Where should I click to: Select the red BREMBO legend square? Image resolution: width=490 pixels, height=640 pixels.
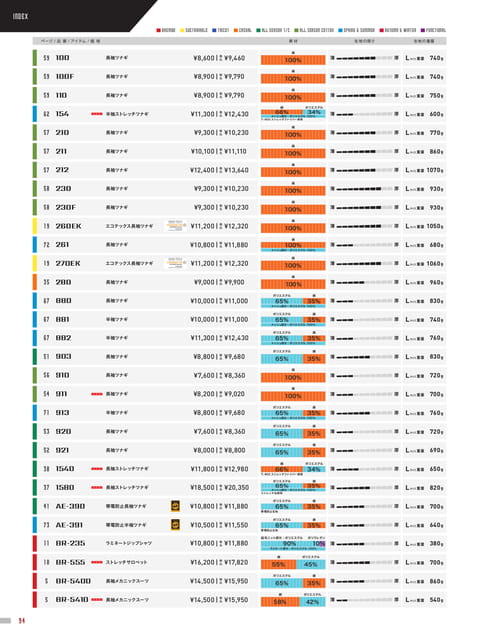158,30
